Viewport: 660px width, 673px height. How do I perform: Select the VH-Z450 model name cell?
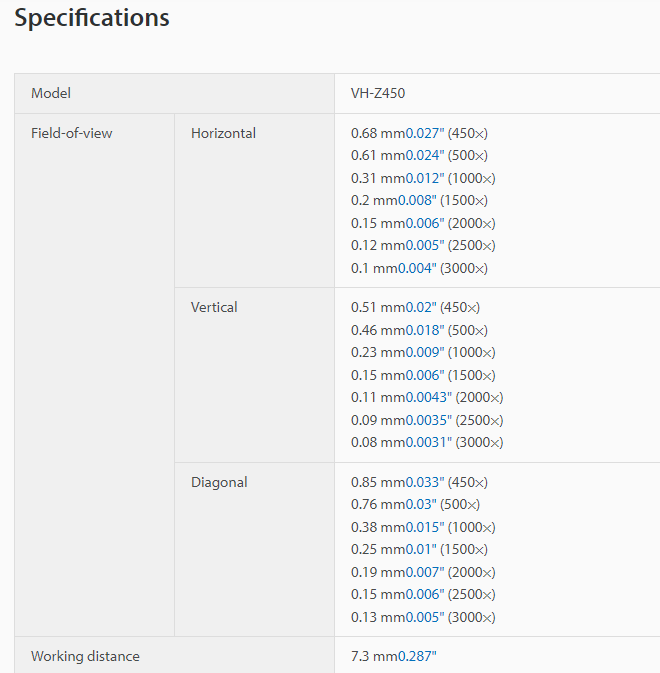tap(378, 93)
